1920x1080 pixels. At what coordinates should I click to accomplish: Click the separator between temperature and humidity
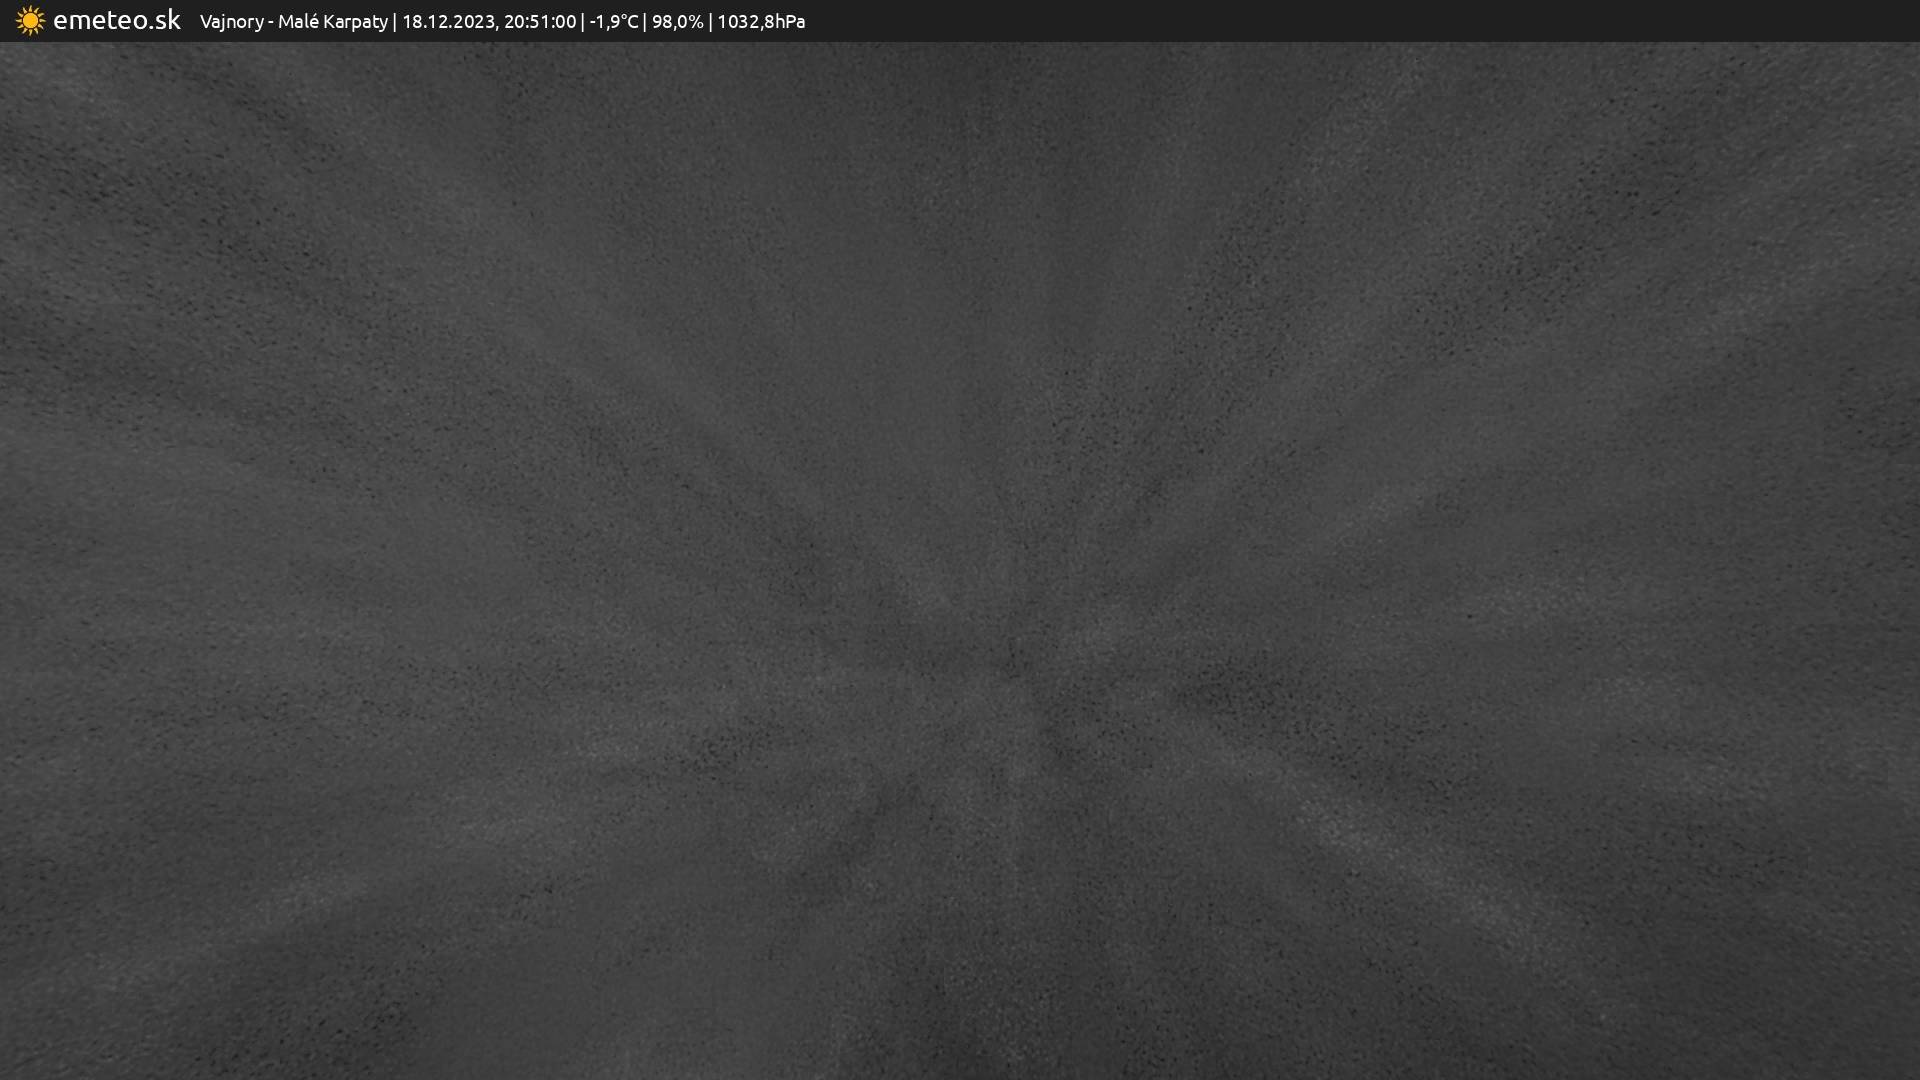(645, 21)
